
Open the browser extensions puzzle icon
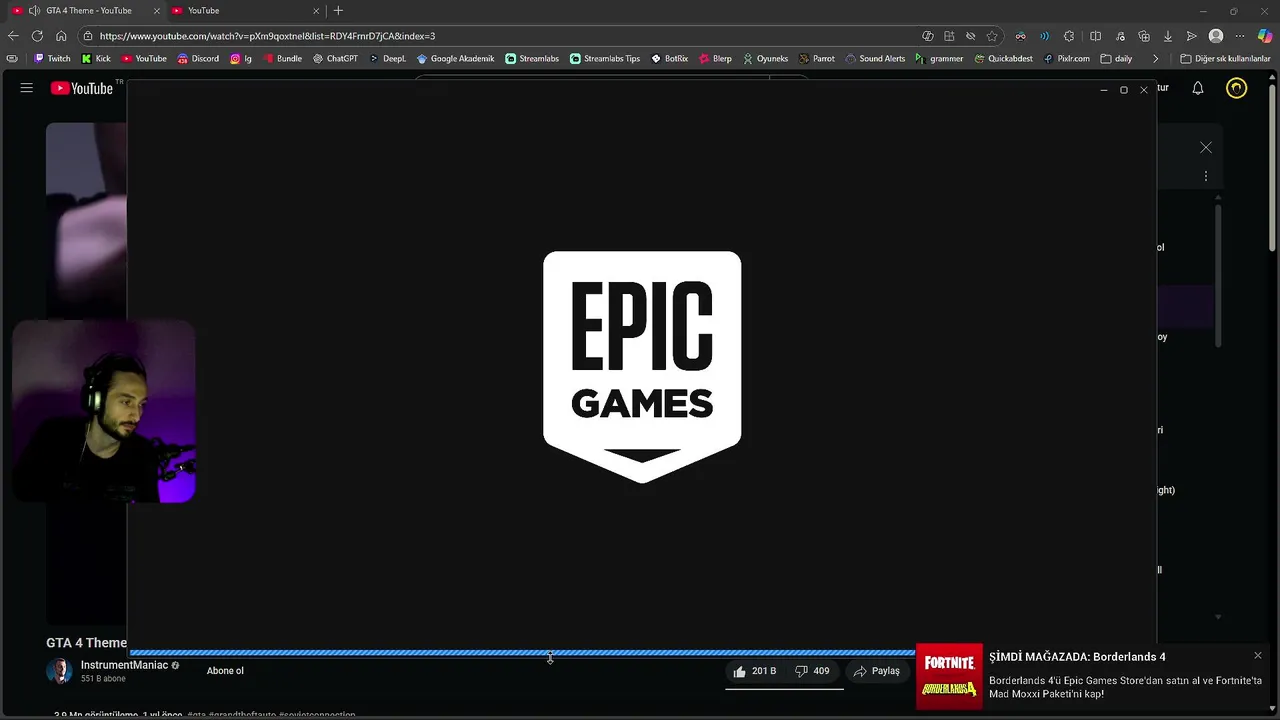[1069, 36]
